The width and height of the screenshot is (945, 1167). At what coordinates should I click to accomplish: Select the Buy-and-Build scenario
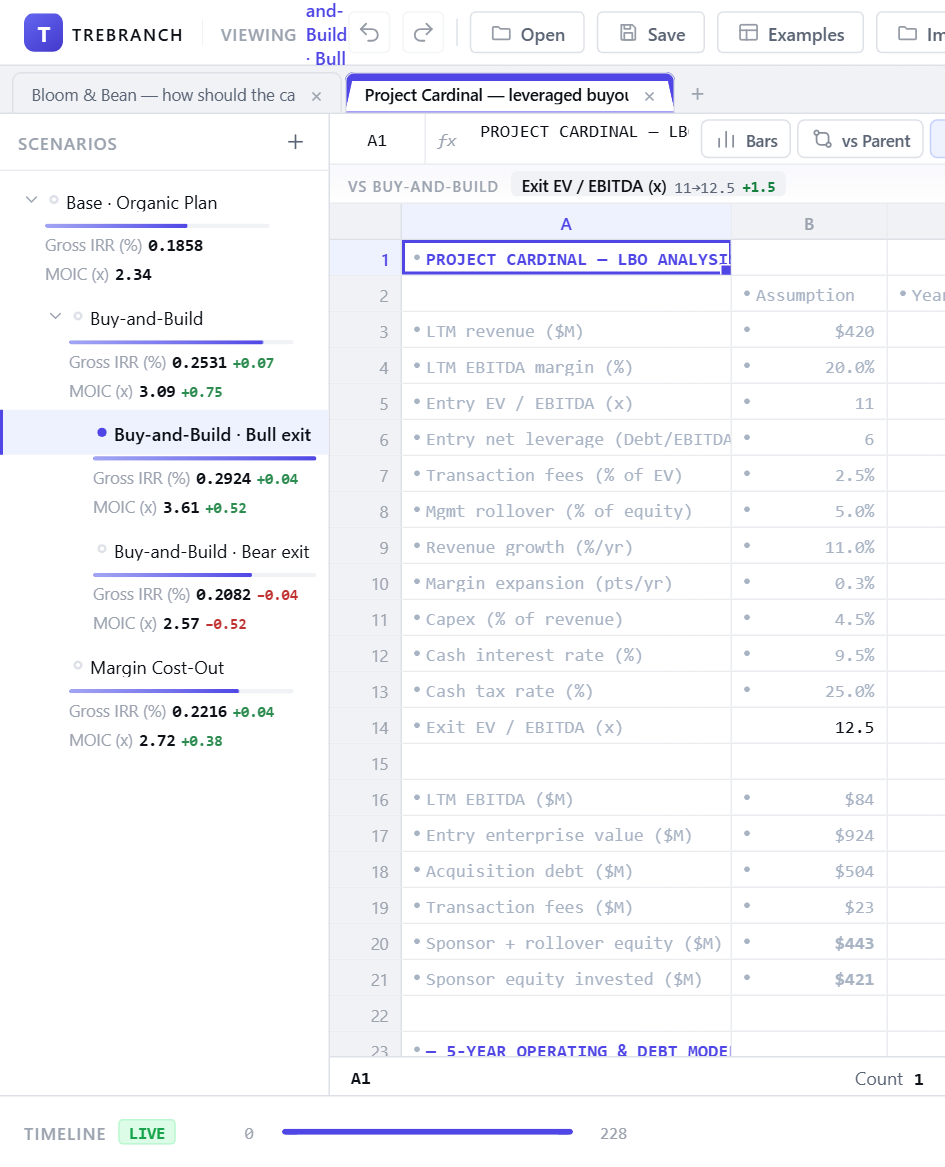tap(147, 319)
